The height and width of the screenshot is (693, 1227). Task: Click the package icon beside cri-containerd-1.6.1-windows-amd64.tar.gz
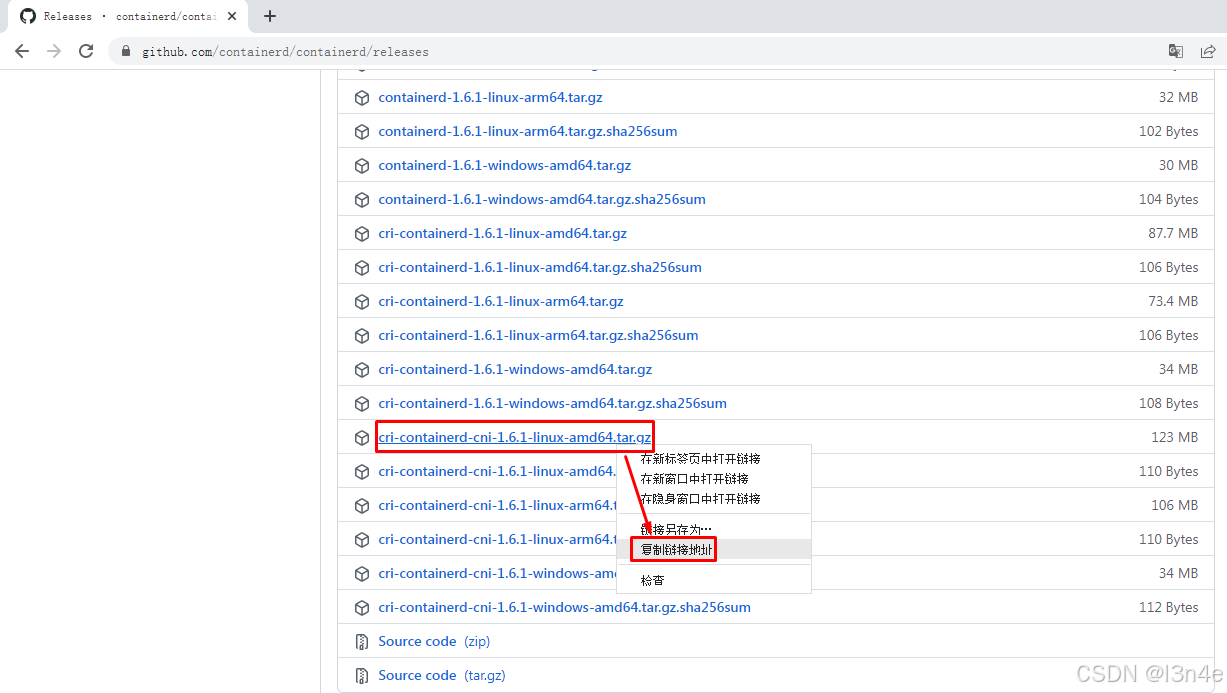[x=362, y=370]
